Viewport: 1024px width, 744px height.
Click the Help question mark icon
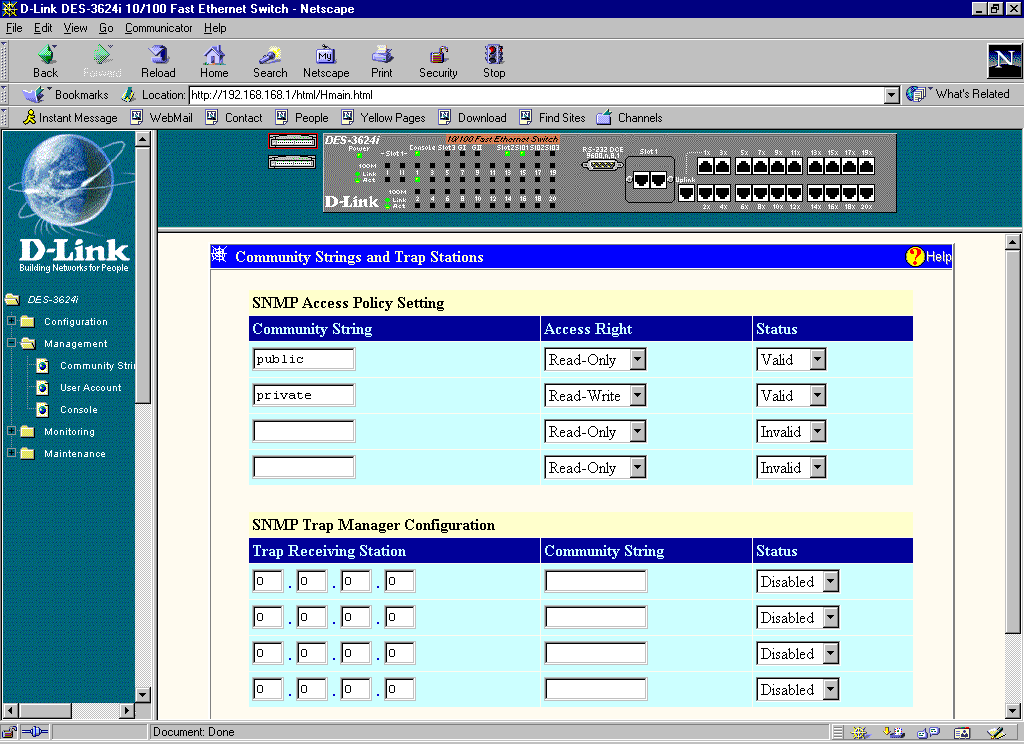pos(915,257)
